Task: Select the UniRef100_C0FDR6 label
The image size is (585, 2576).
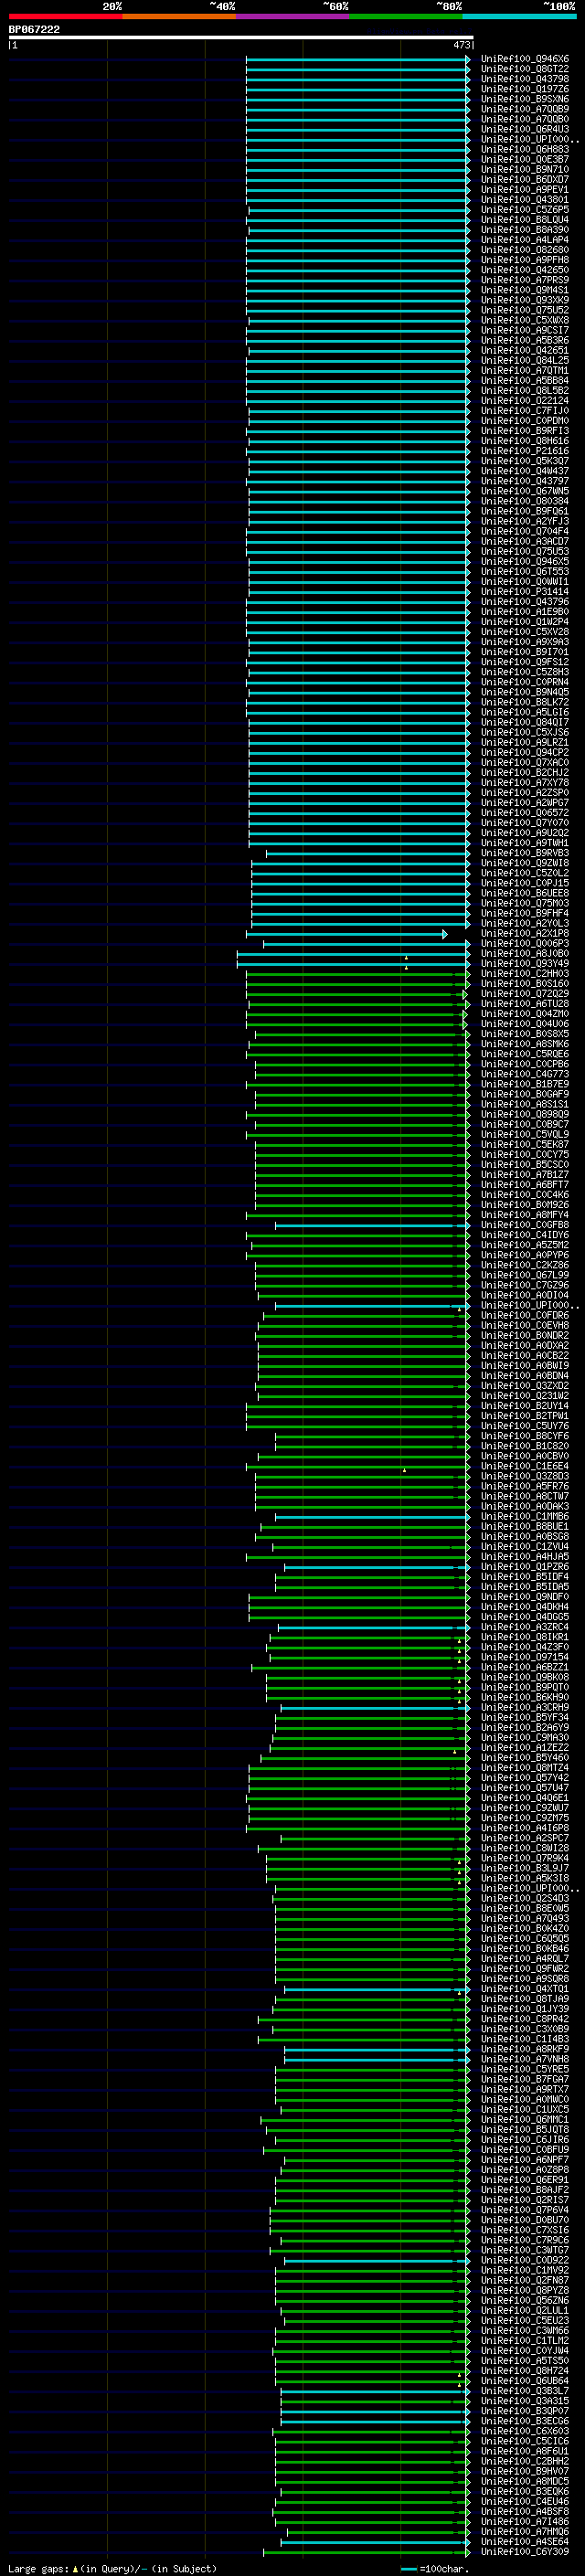Action: (x=525, y=1316)
